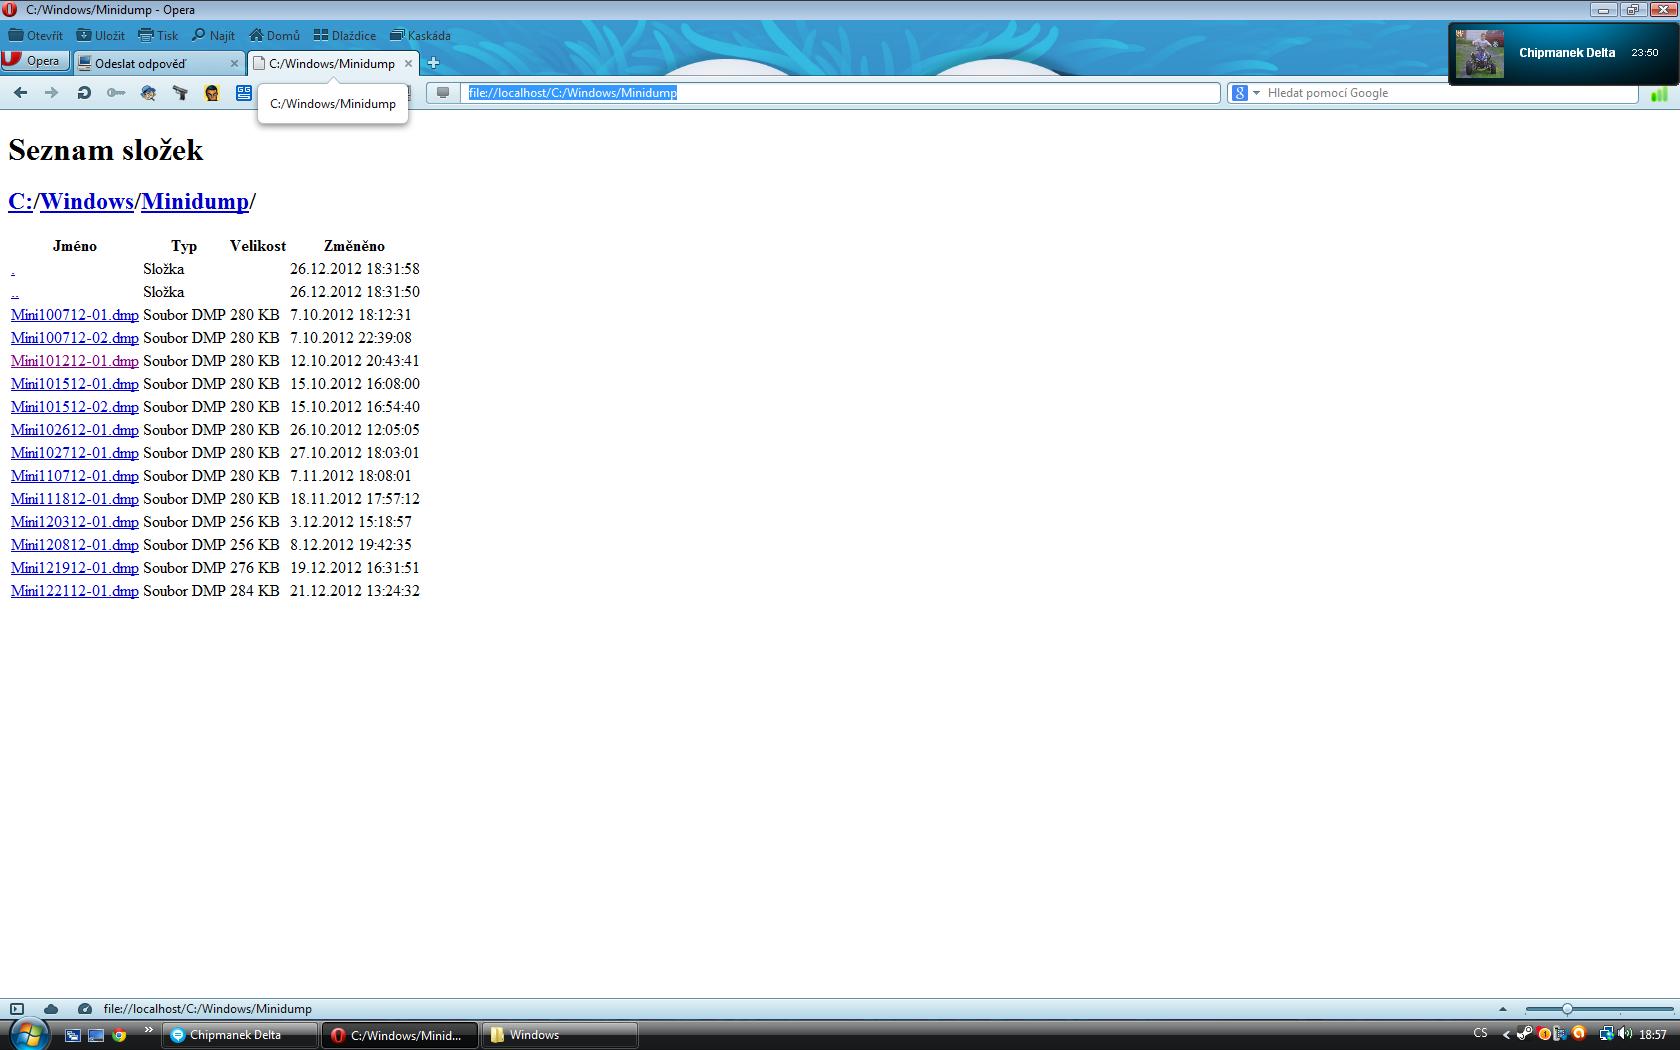The image size is (1680, 1050).
Task: Open a new tab with the plus button
Action: tap(433, 63)
